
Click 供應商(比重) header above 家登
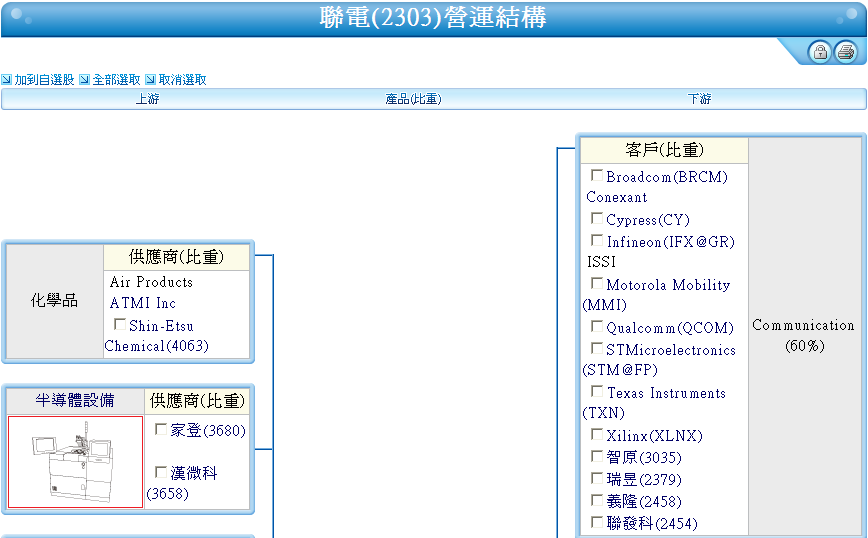(x=197, y=401)
